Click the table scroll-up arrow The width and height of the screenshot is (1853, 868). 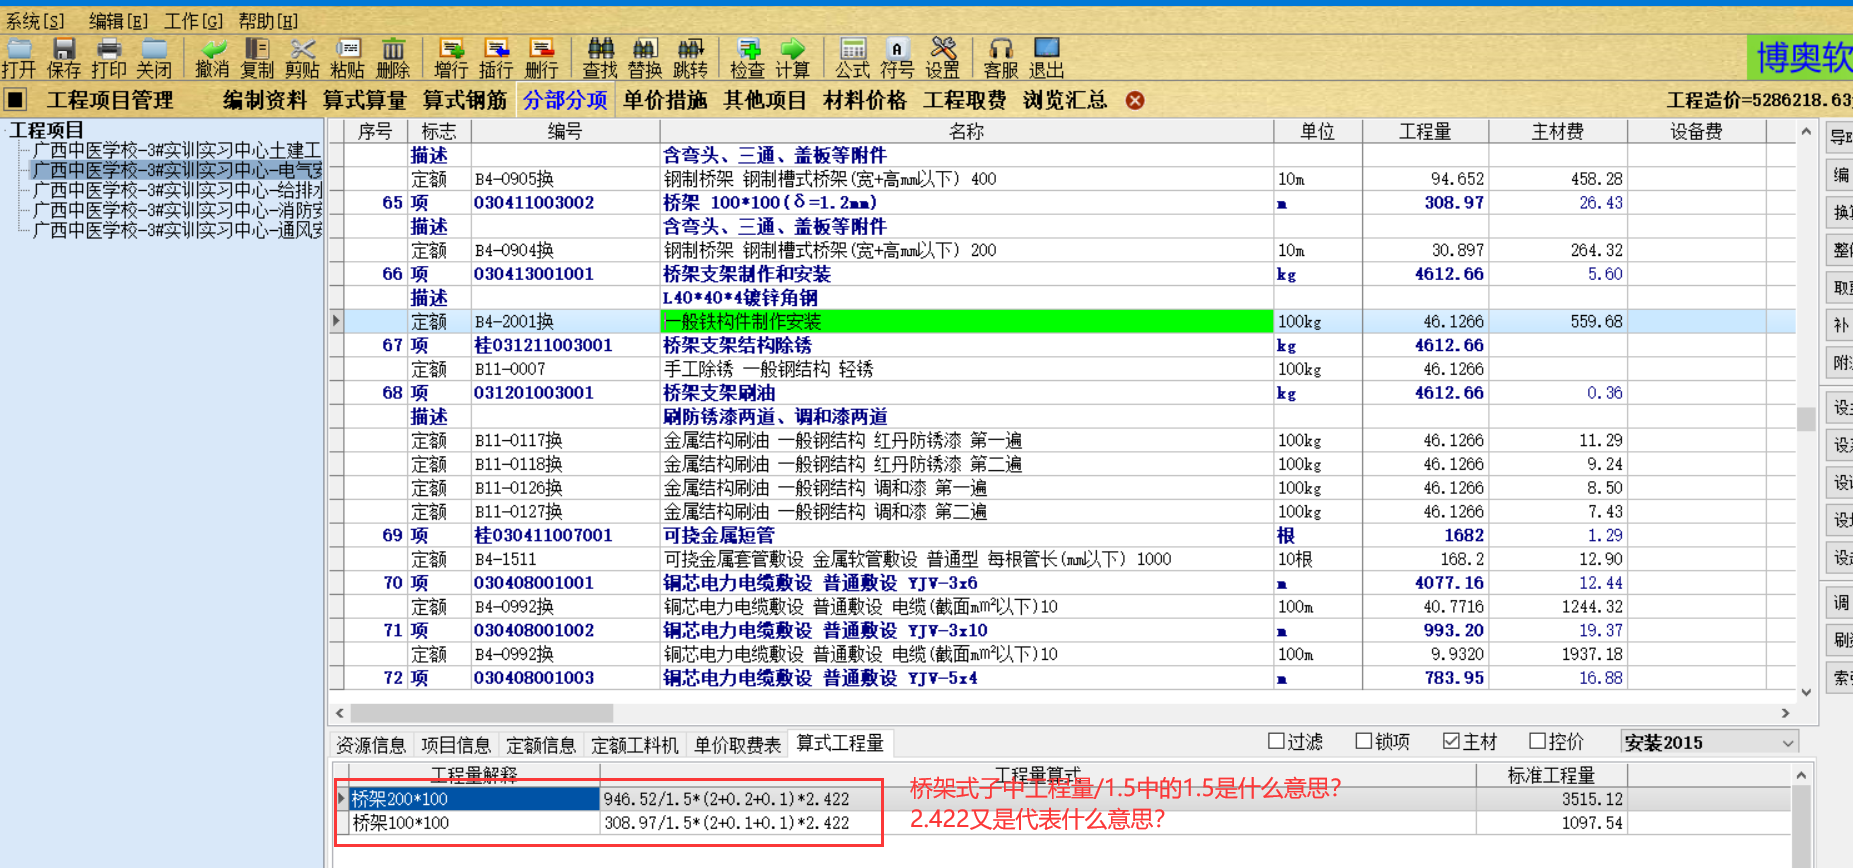pos(1806,131)
